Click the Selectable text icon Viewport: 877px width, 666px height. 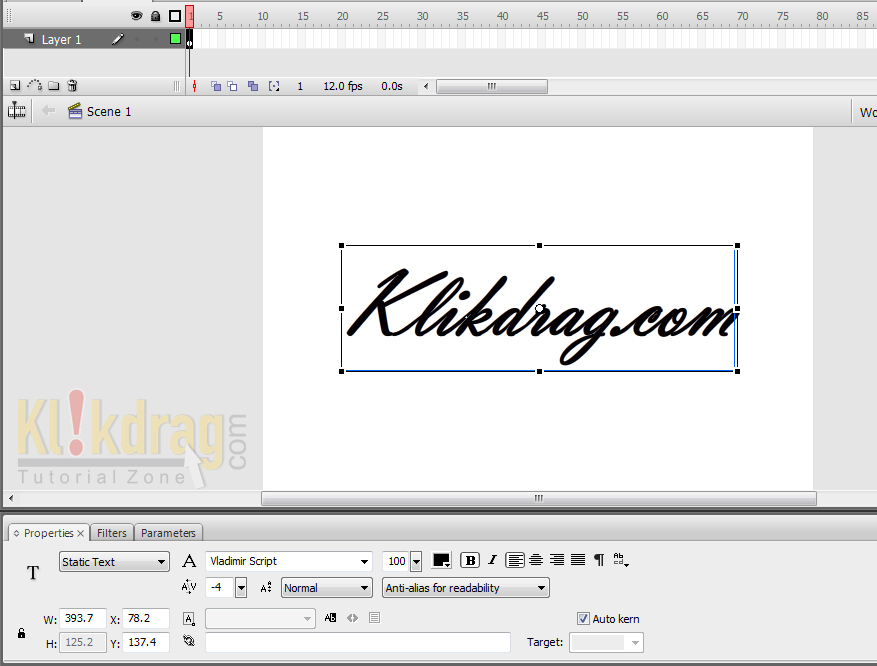pyautogui.click(x=331, y=618)
